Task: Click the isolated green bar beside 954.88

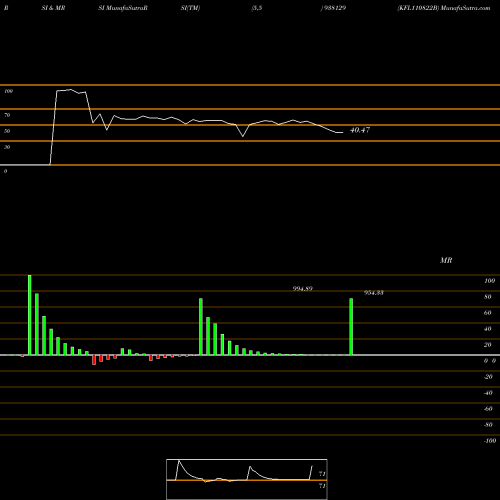Action: pos(351,327)
